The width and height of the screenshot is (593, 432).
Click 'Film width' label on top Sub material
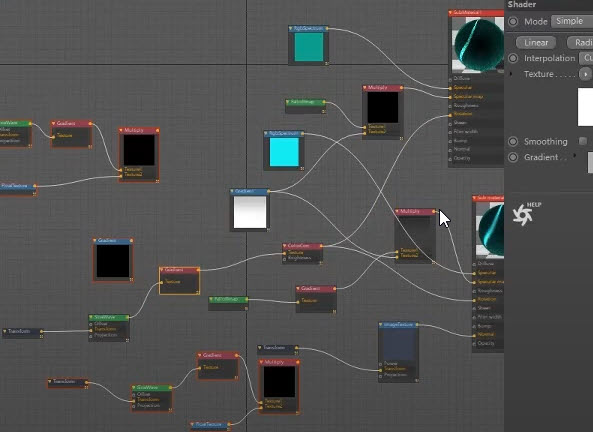(466, 132)
